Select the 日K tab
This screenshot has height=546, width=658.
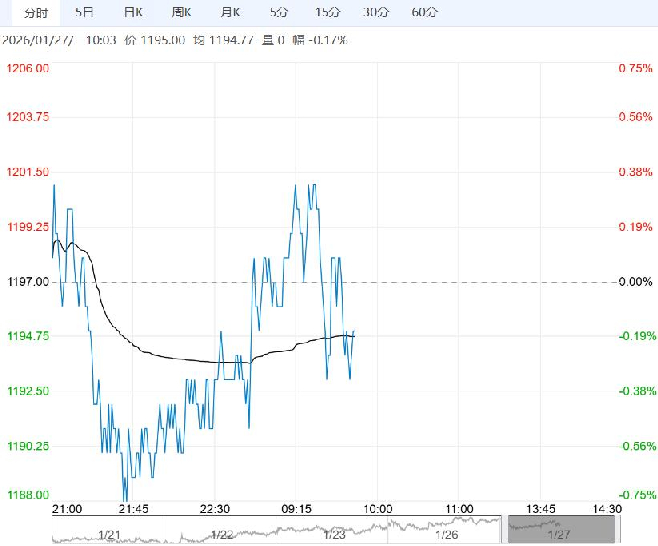[132, 13]
